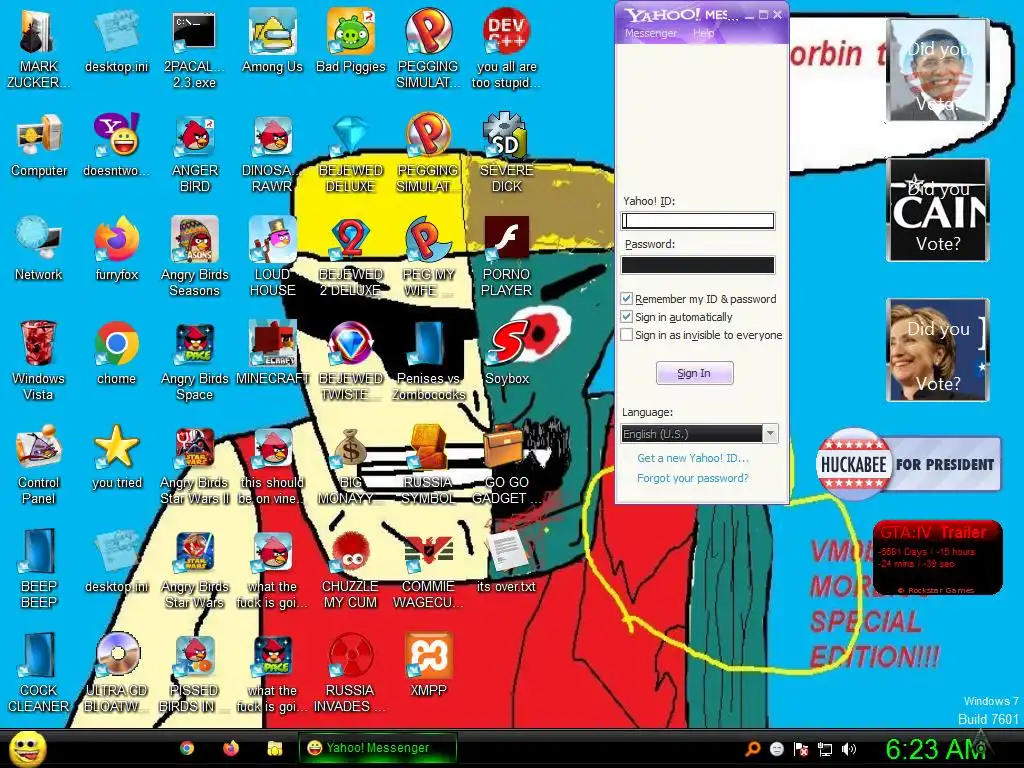Select the you tried star icon
This screenshot has width=1024, height=768.
click(x=117, y=456)
